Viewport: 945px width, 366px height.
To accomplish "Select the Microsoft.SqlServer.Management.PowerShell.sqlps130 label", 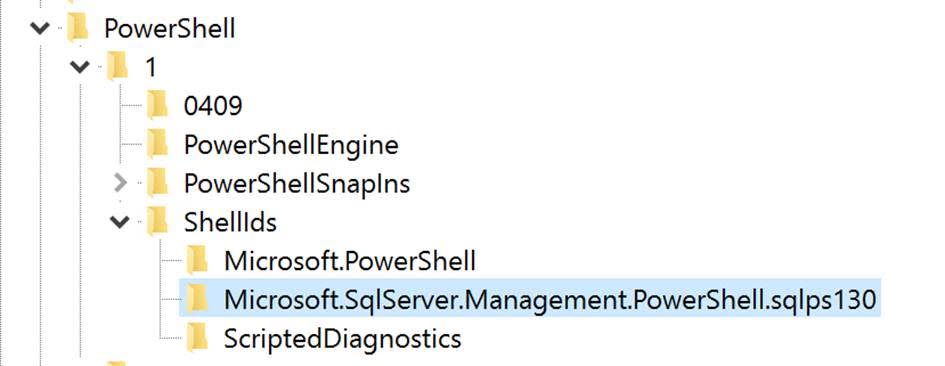I will [550, 300].
